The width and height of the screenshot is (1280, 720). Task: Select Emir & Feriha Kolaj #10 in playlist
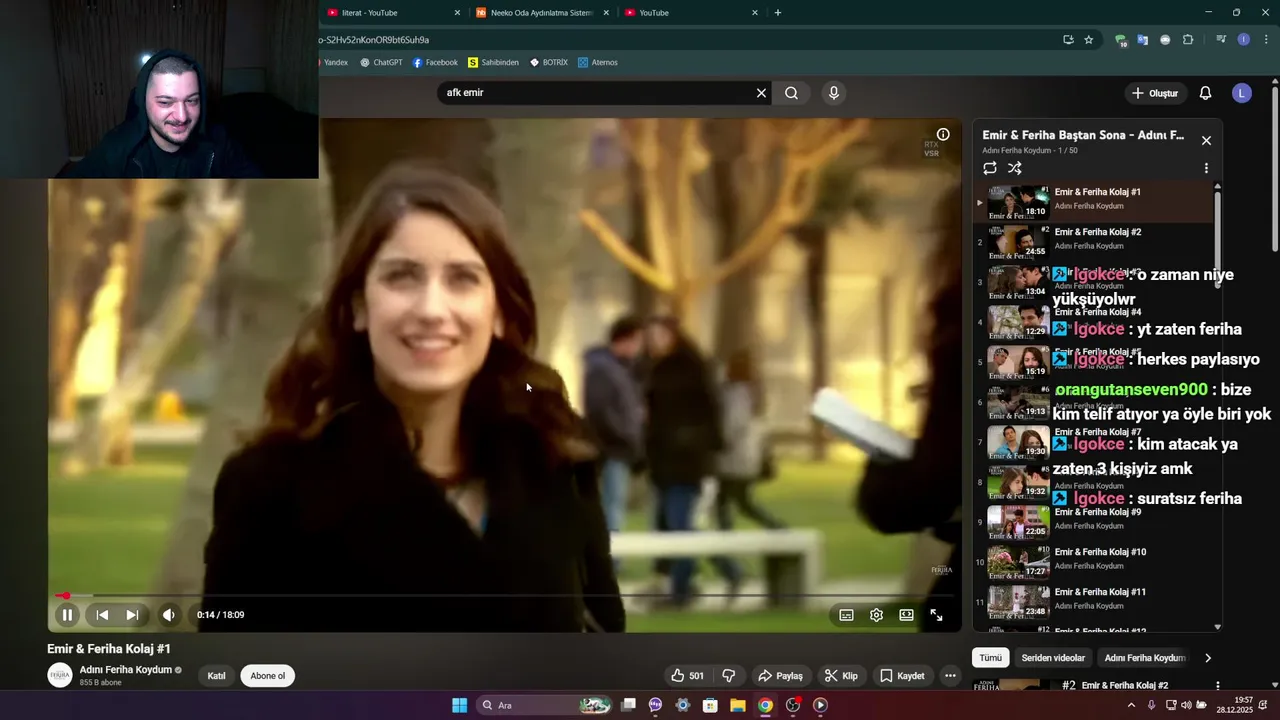coord(1093,561)
